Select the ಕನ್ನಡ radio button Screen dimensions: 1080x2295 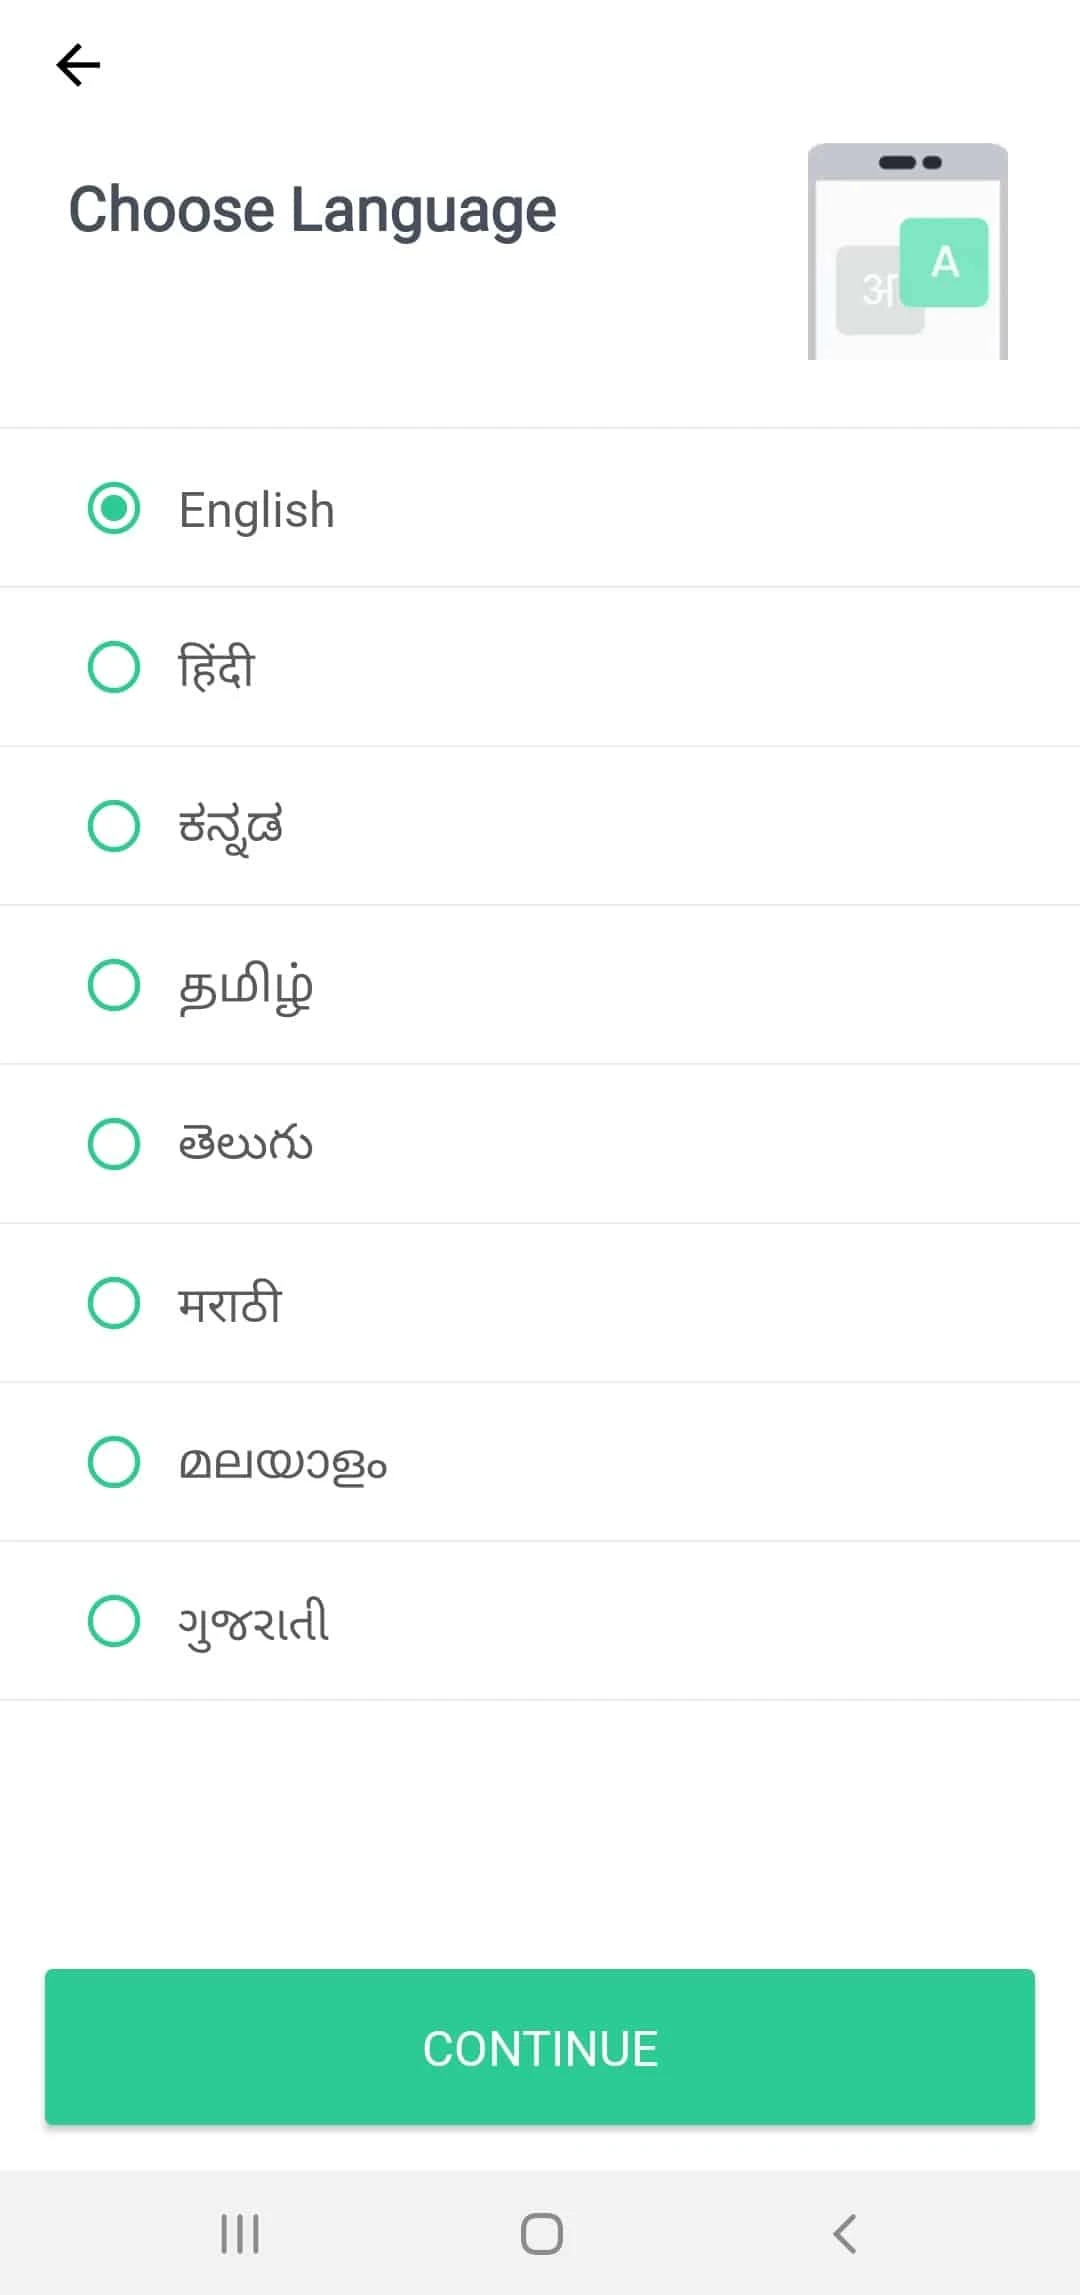click(x=114, y=826)
